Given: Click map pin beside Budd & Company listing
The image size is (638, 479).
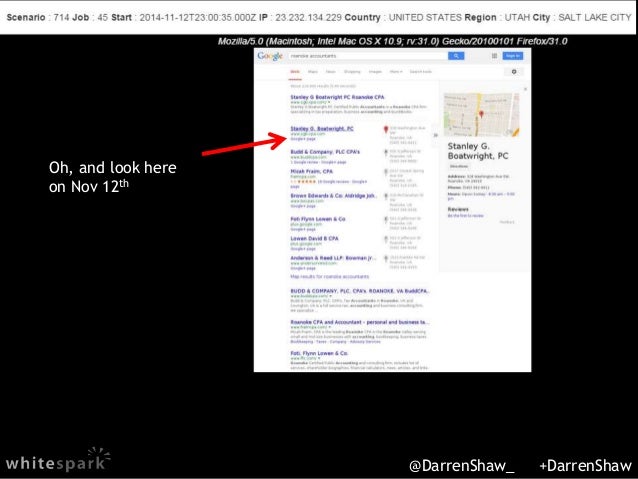Looking at the screenshot, I should [386, 153].
